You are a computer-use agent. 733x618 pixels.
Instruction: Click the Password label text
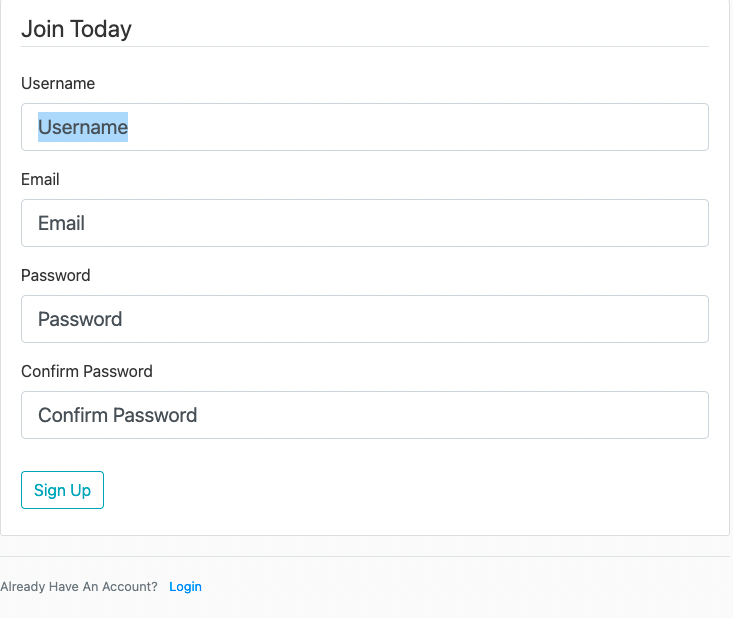[56, 275]
